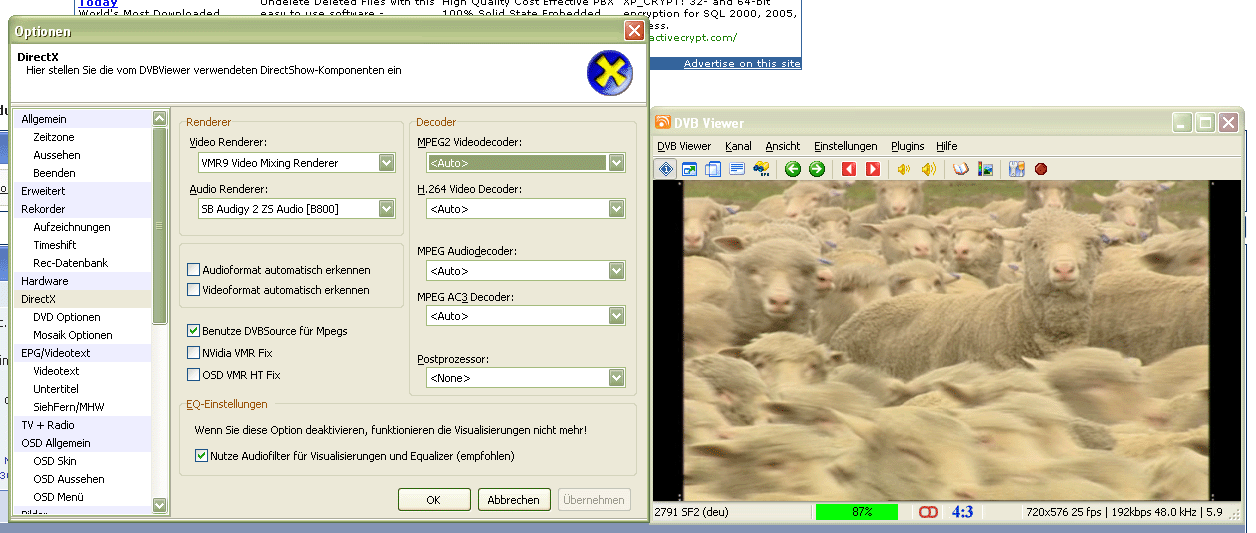Image resolution: width=1256 pixels, height=533 pixels.
Task: Open the Einstellungen menu
Action: (x=845, y=146)
